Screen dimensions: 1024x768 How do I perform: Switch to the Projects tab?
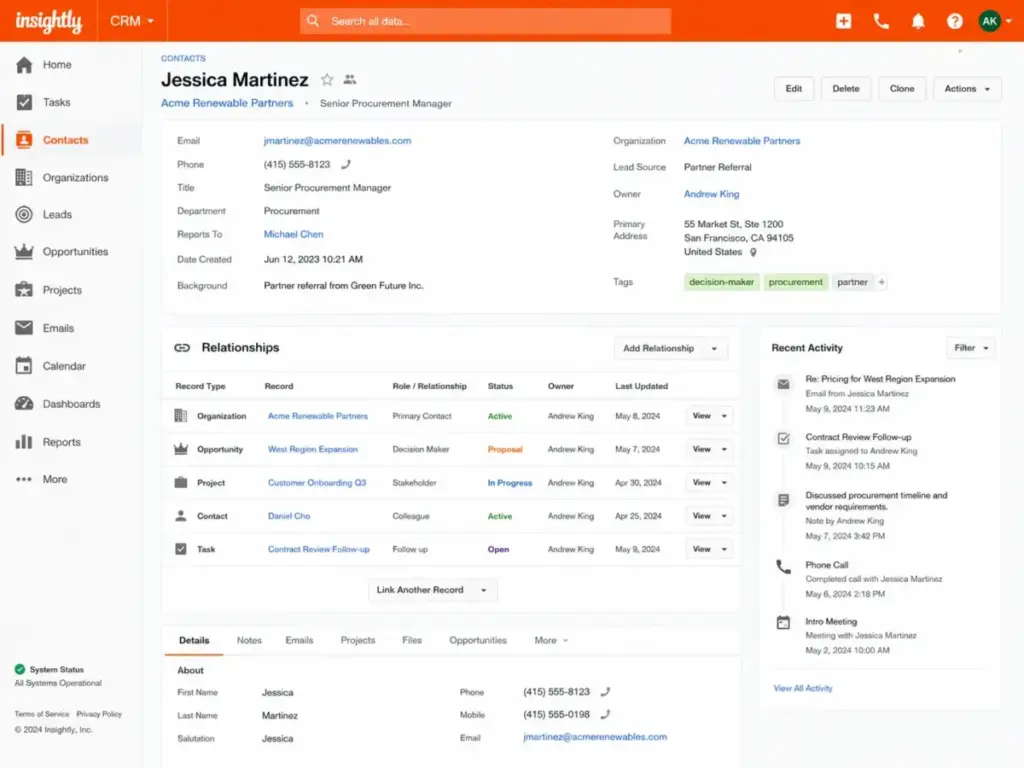coord(358,640)
